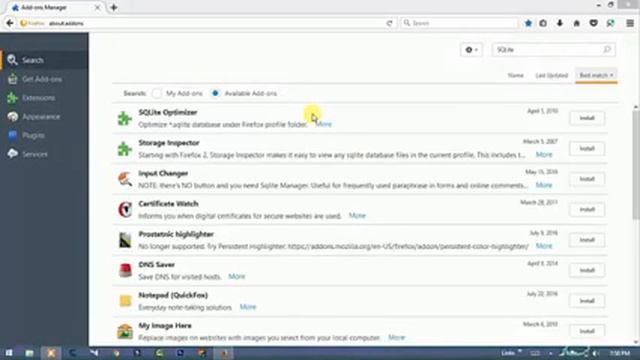Install the Certificate Watch add-on

[x=587, y=210]
